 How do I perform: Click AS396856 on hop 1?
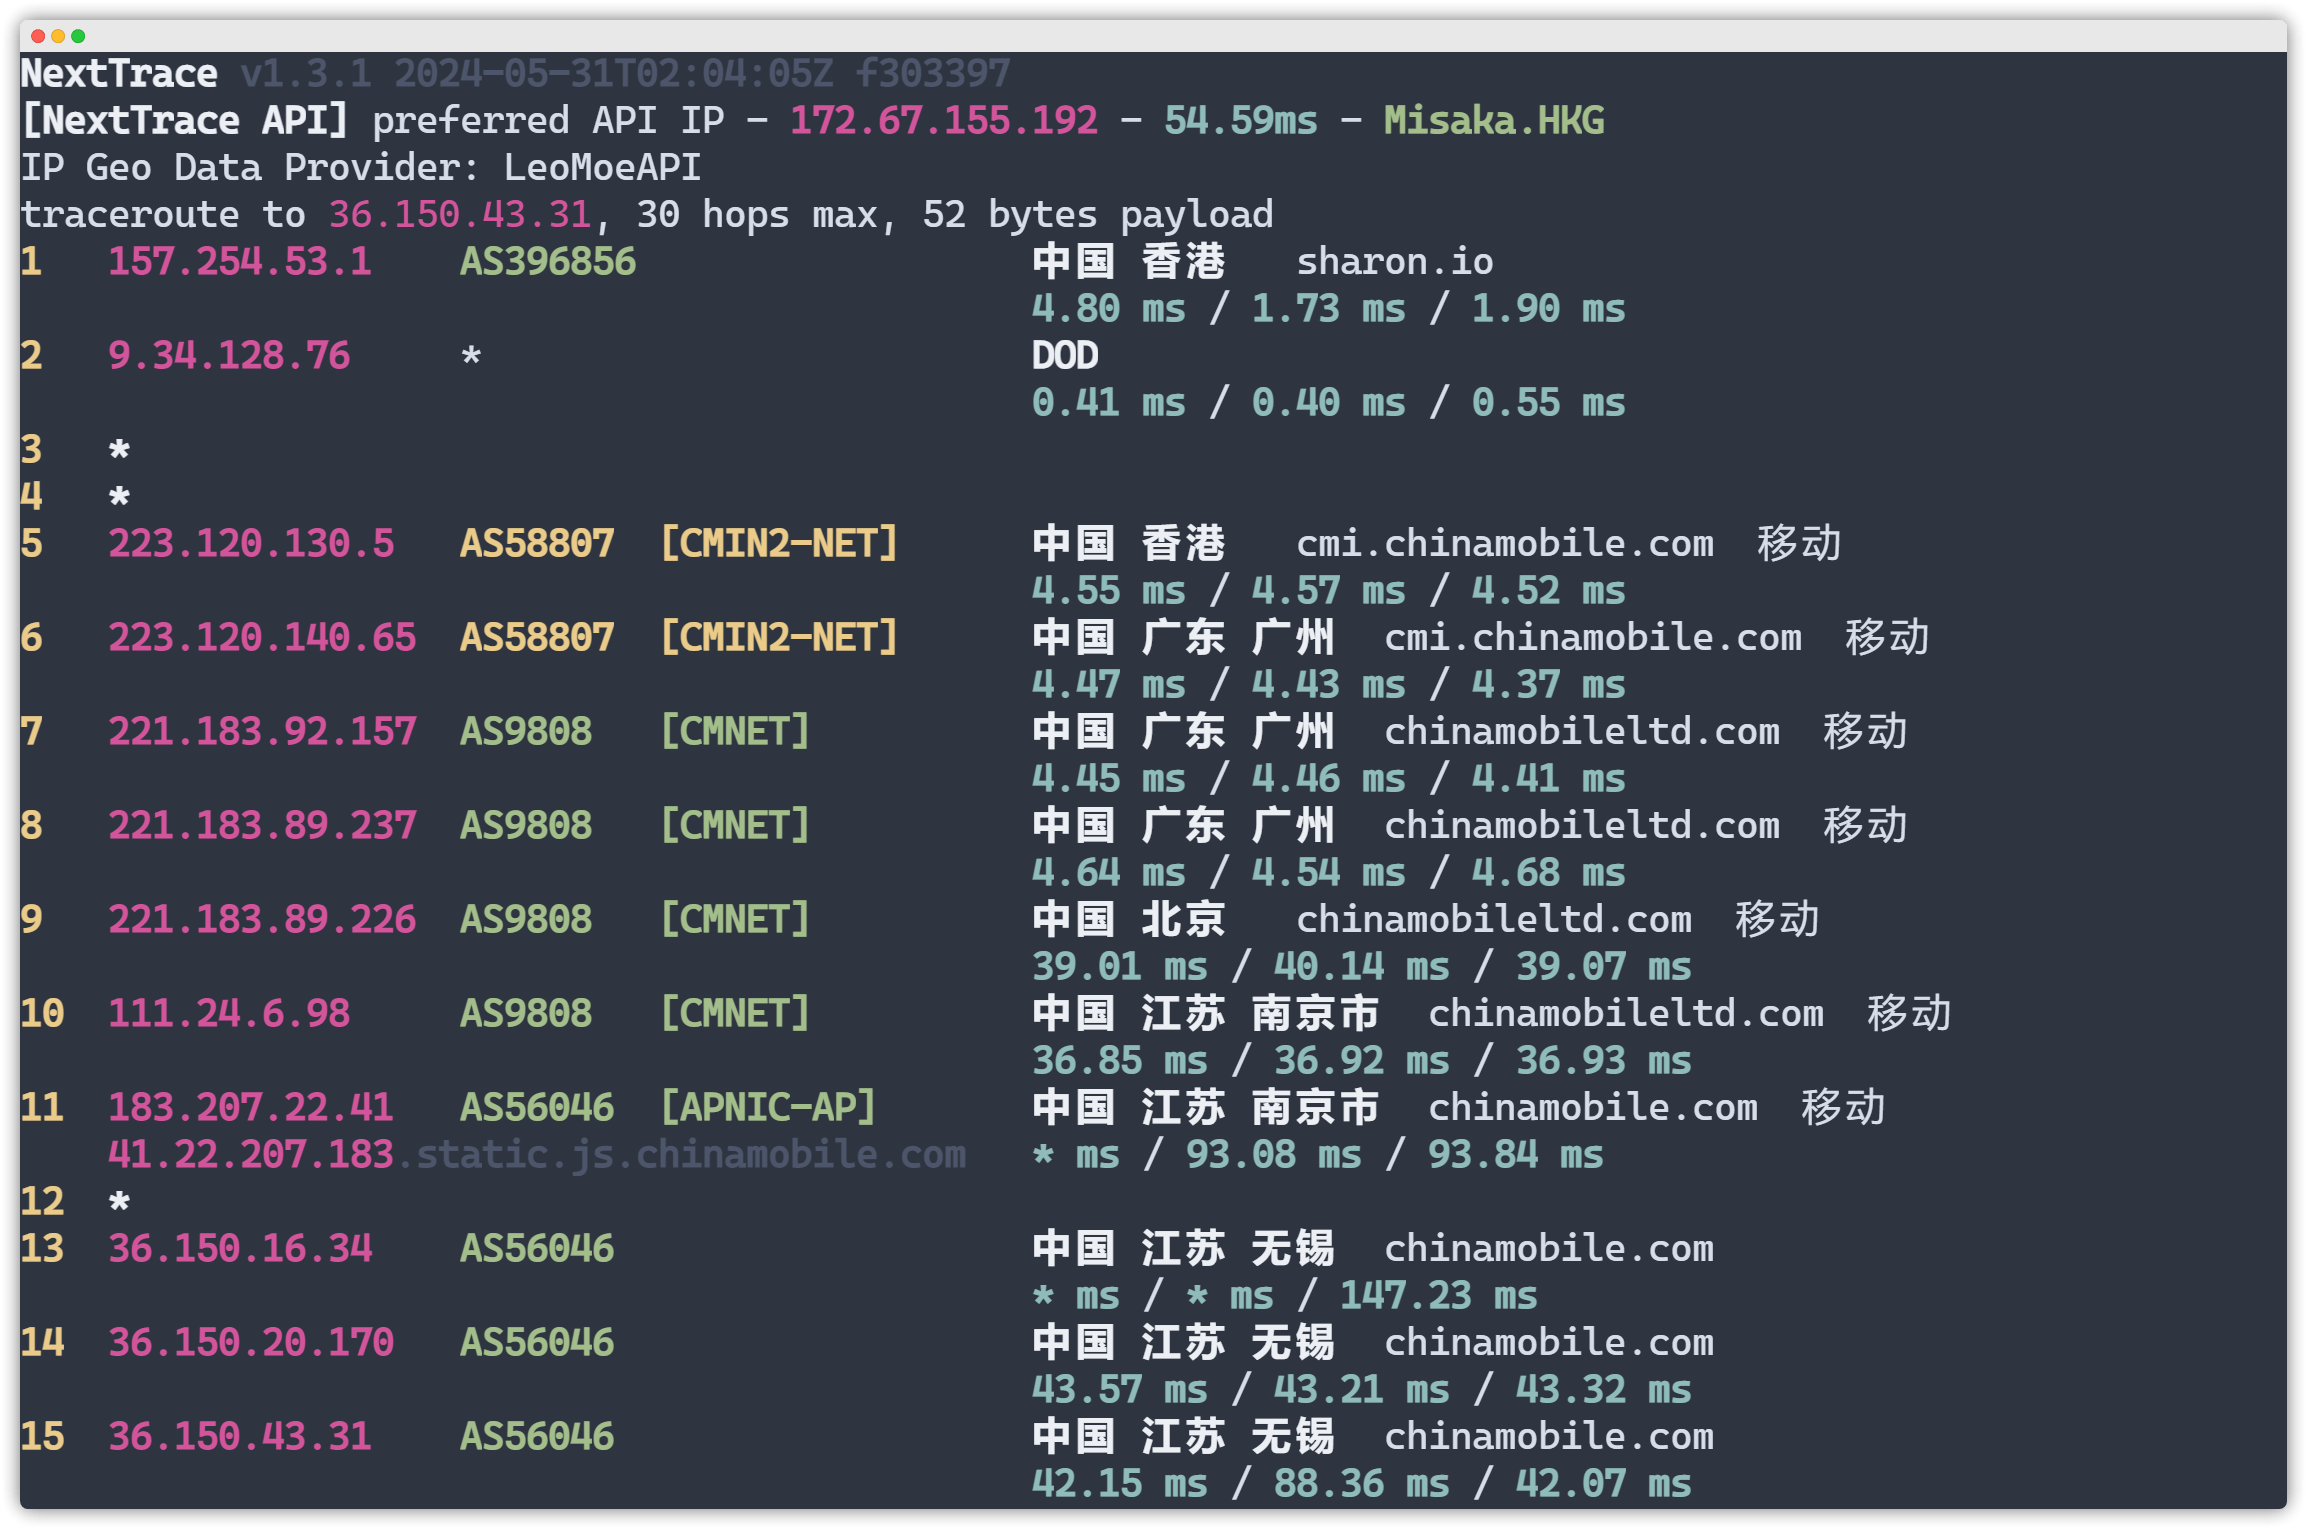(548, 262)
